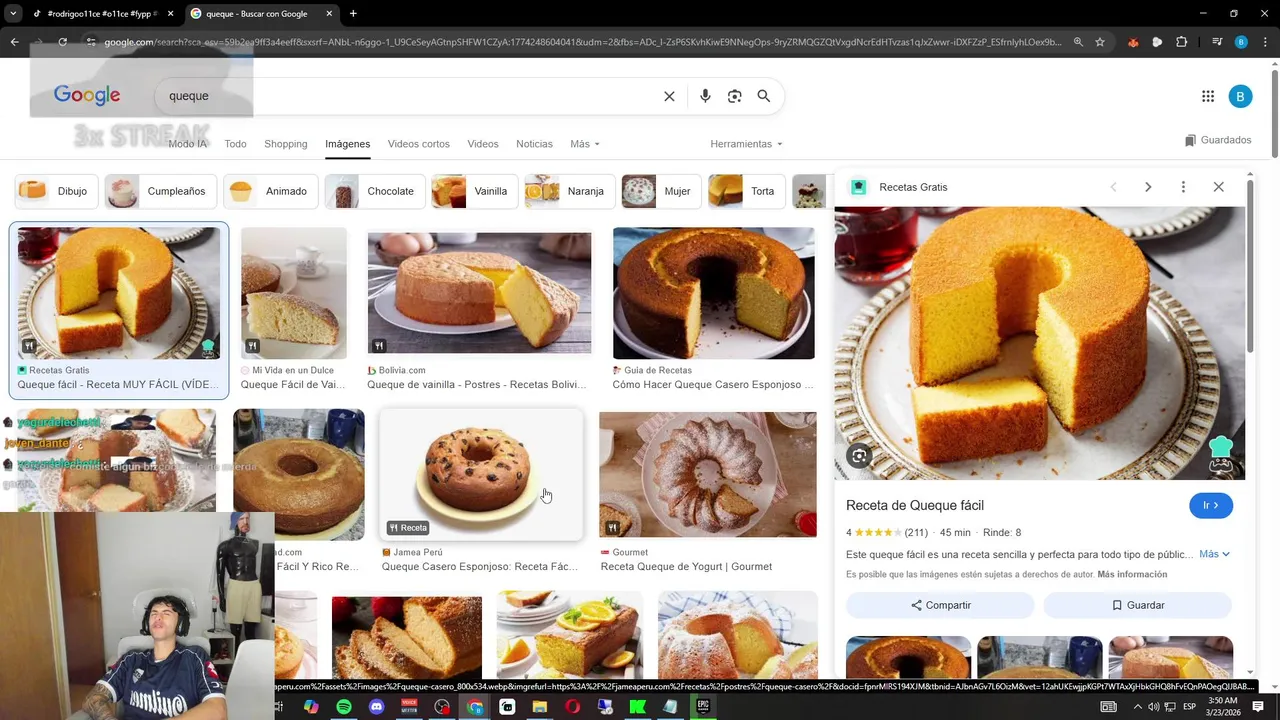Viewport: 1280px width, 720px height.
Task: Open the large queque preview image
Action: point(1040,343)
